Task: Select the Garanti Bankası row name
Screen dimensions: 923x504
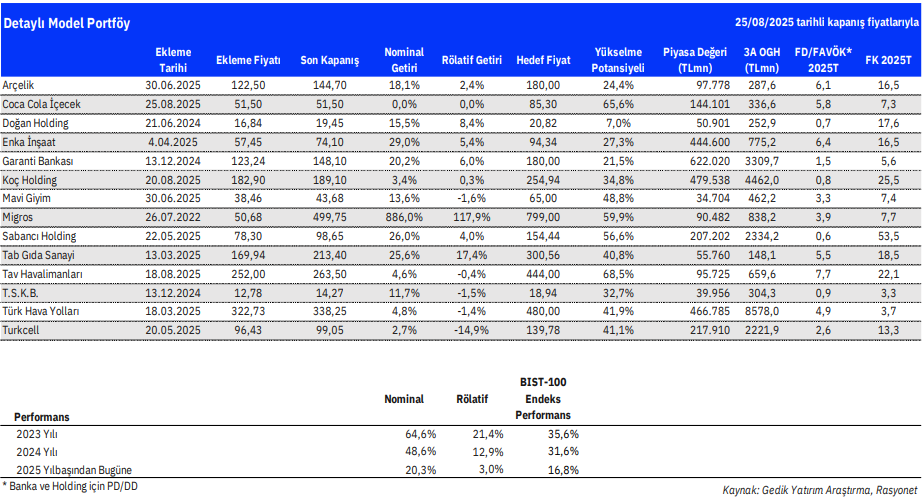Action: pyautogui.click(x=39, y=161)
